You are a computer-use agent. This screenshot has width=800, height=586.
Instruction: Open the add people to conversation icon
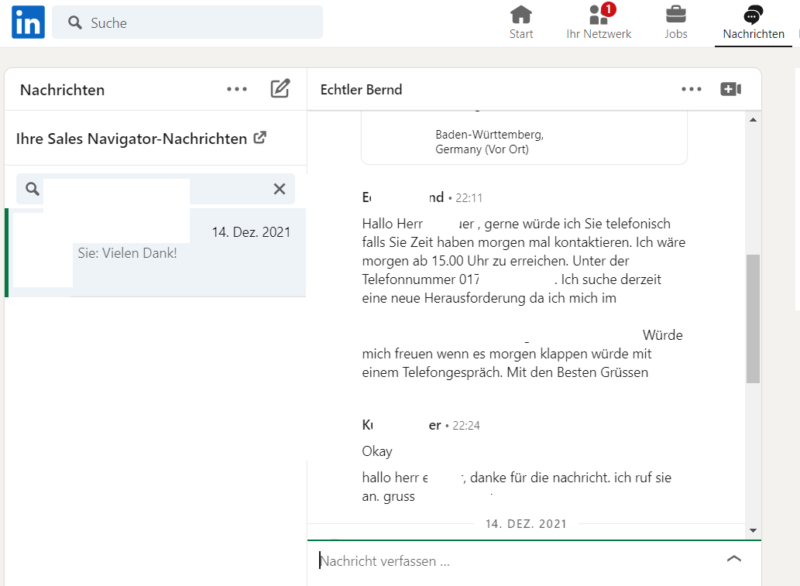pos(731,88)
